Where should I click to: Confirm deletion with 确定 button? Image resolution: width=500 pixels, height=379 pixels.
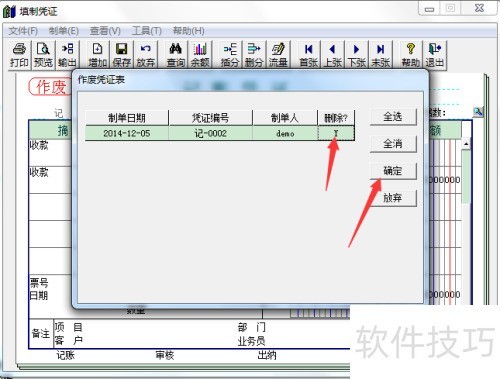(x=393, y=171)
